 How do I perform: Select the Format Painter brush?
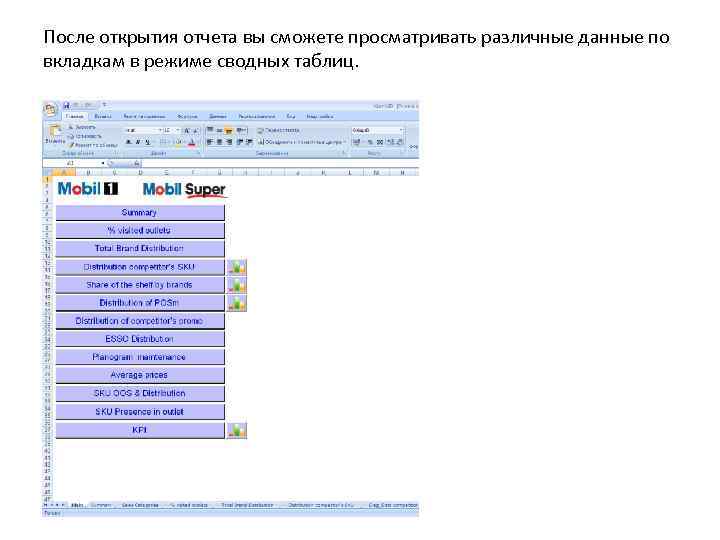tap(93, 145)
